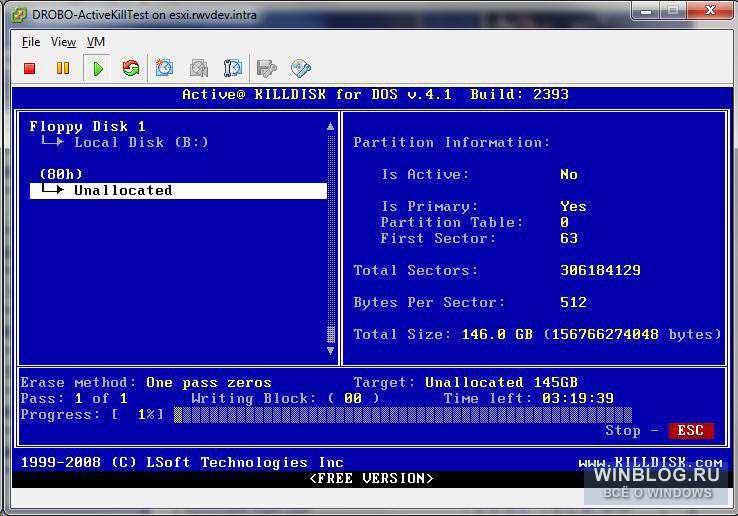Click the Connect floppy device icon

(266, 68)
